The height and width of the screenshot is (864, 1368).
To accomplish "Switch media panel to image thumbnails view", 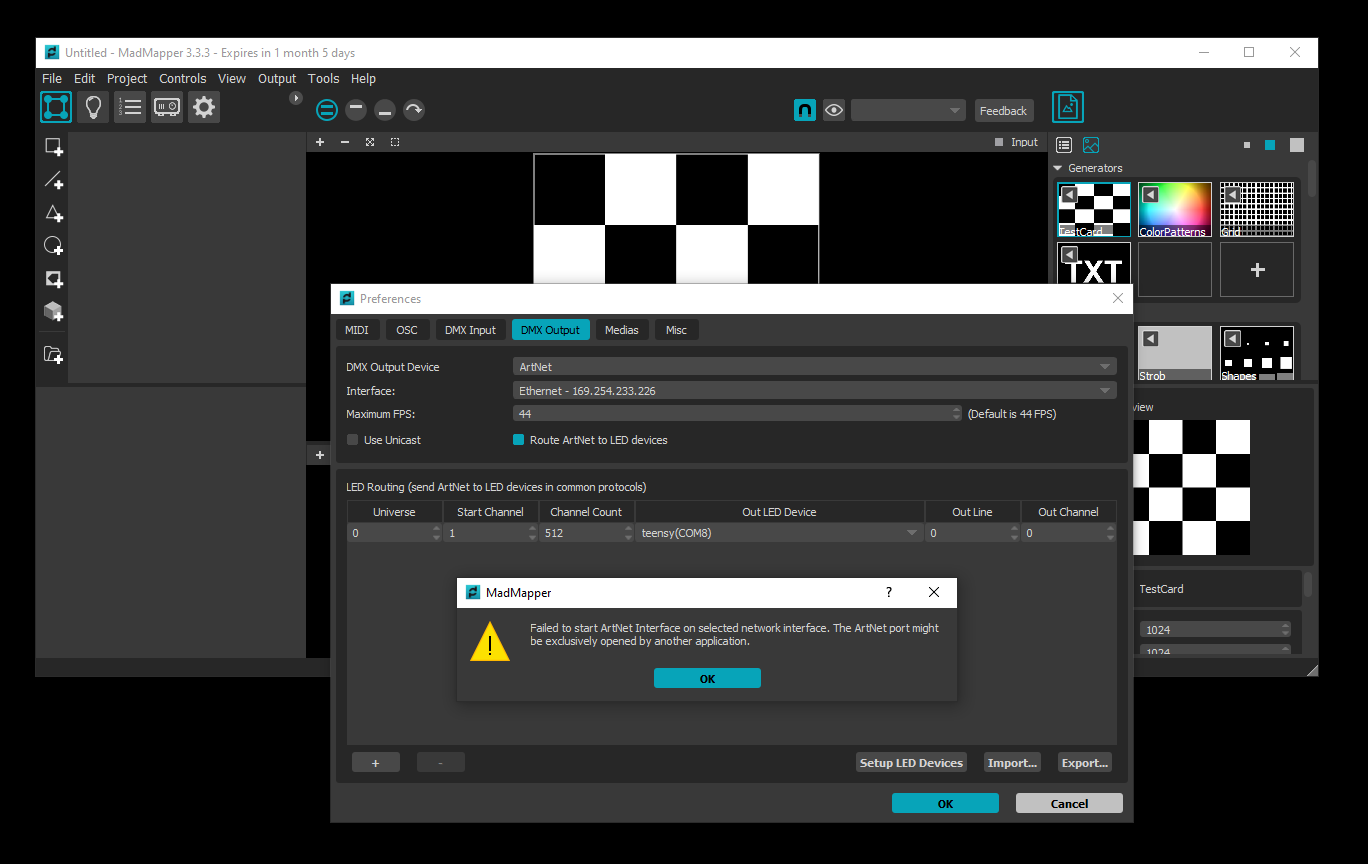I will (1091, 145).
